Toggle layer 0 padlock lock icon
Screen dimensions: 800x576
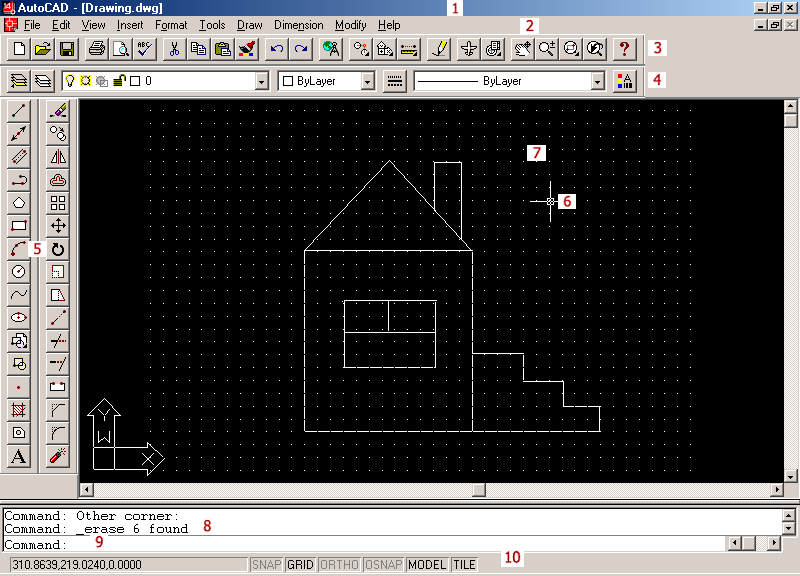coord(119,80)
